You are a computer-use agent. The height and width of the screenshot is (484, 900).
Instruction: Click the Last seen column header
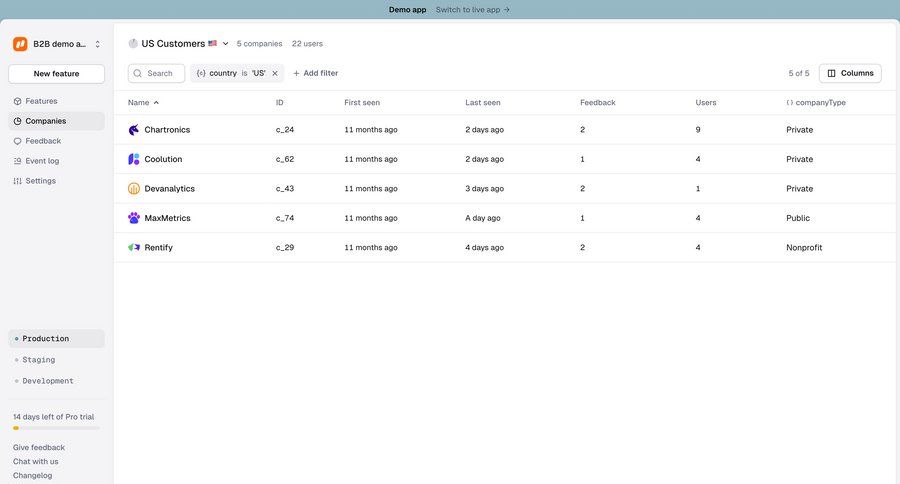click(483, 103)
